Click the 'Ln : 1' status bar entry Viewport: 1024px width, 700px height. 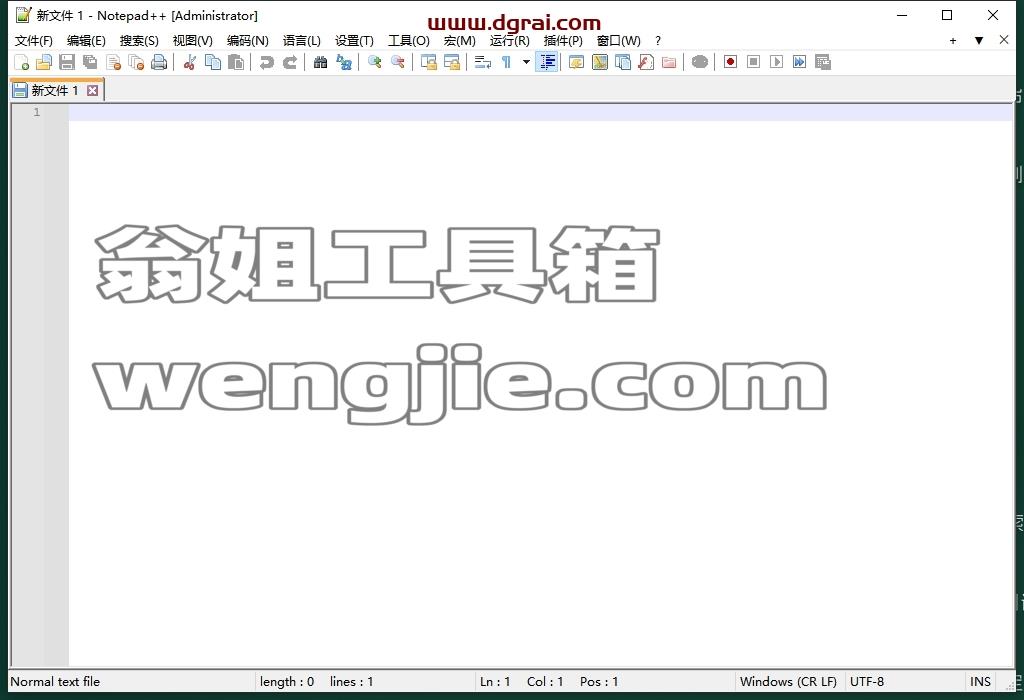click(495, 681)
